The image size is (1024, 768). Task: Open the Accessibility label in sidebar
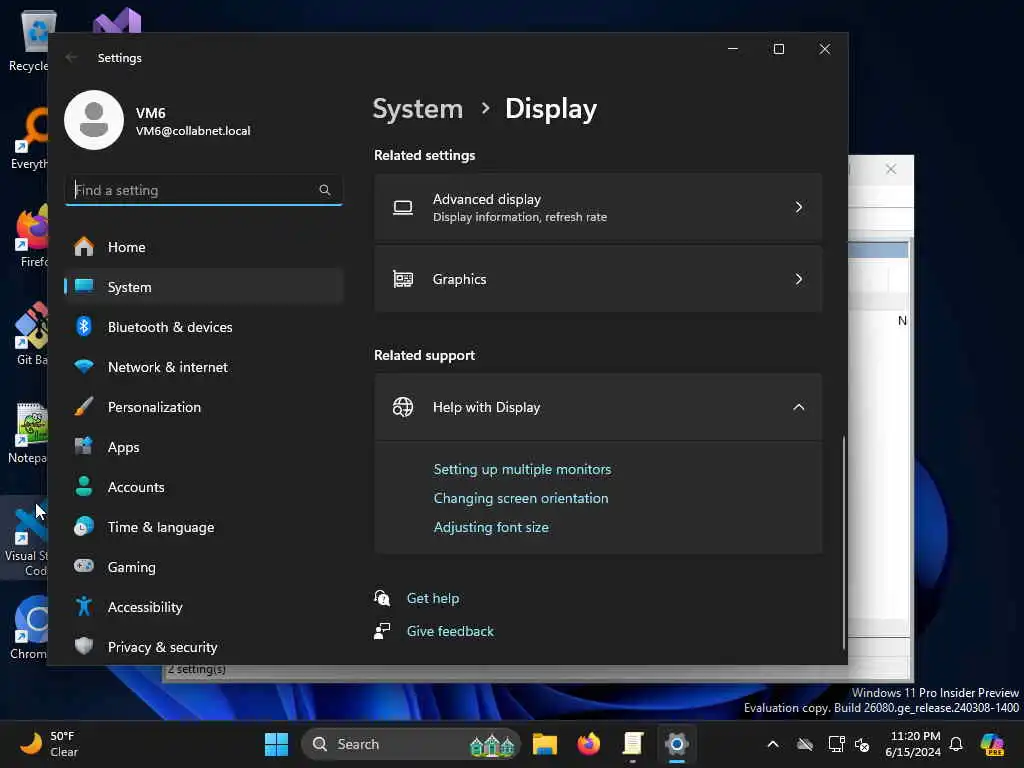coord(145,607)
